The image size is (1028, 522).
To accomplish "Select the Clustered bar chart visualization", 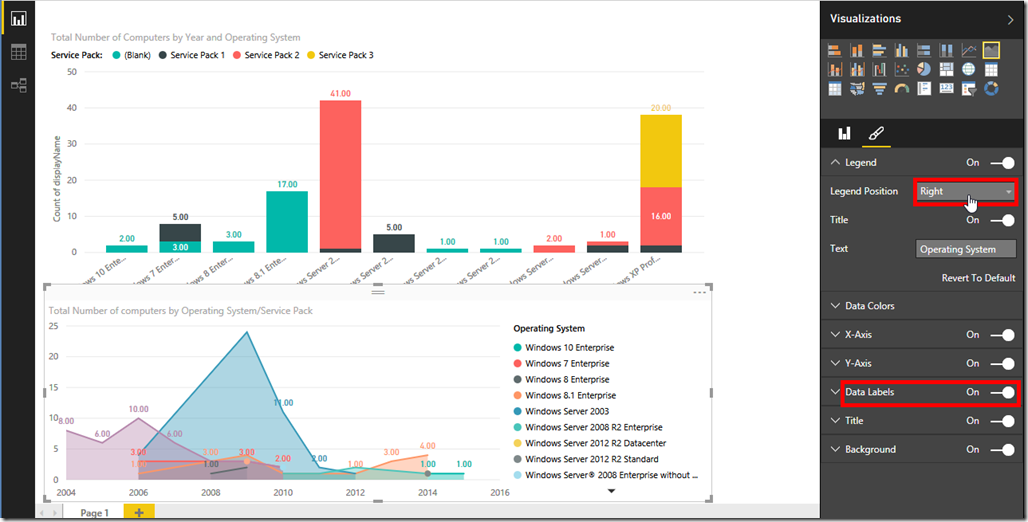I will (879, 50).
